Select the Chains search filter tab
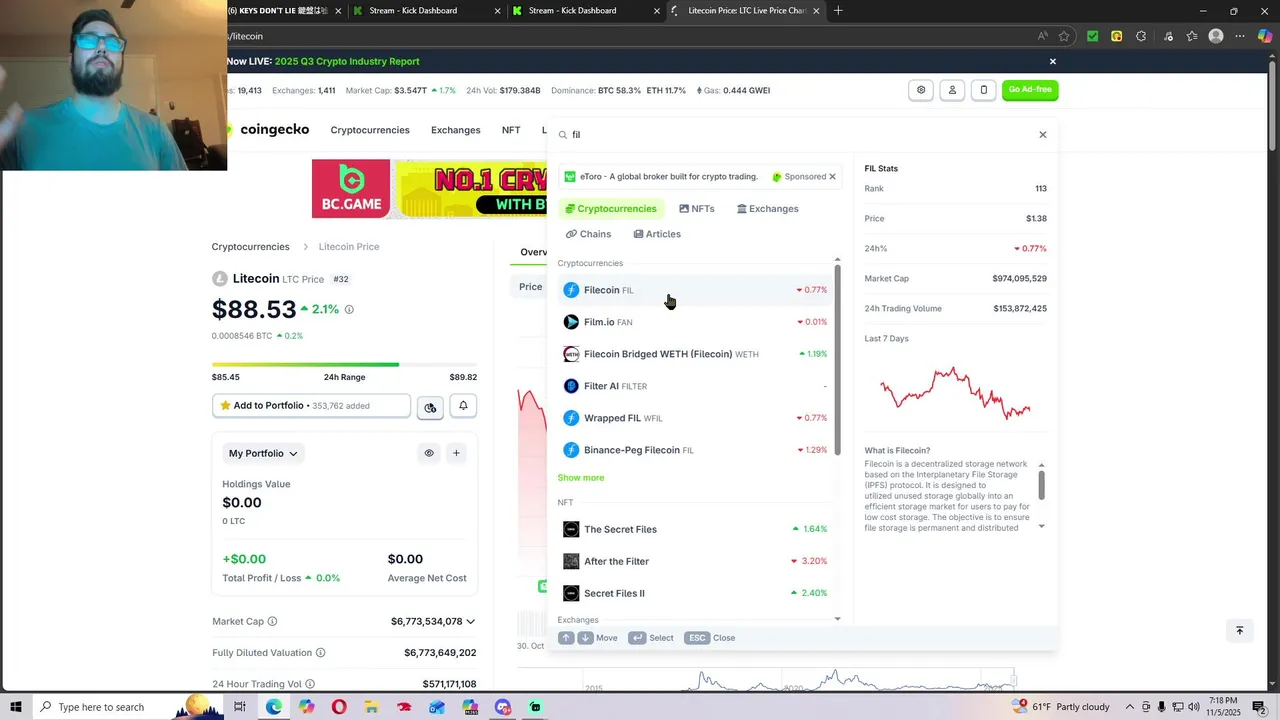1280x720 pixels. [x=589, y=234]
